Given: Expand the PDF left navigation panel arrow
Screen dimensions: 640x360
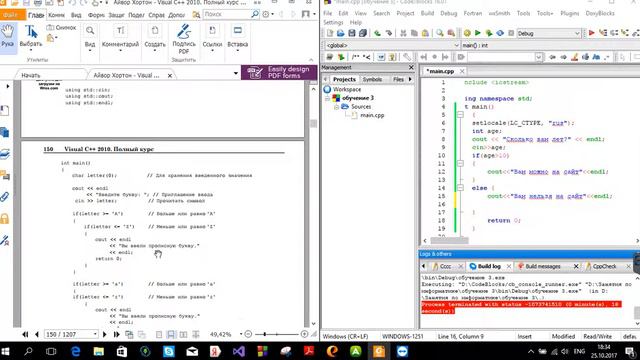Looking at the screenshot, I should pyautogui.click(x=8, y=86).
